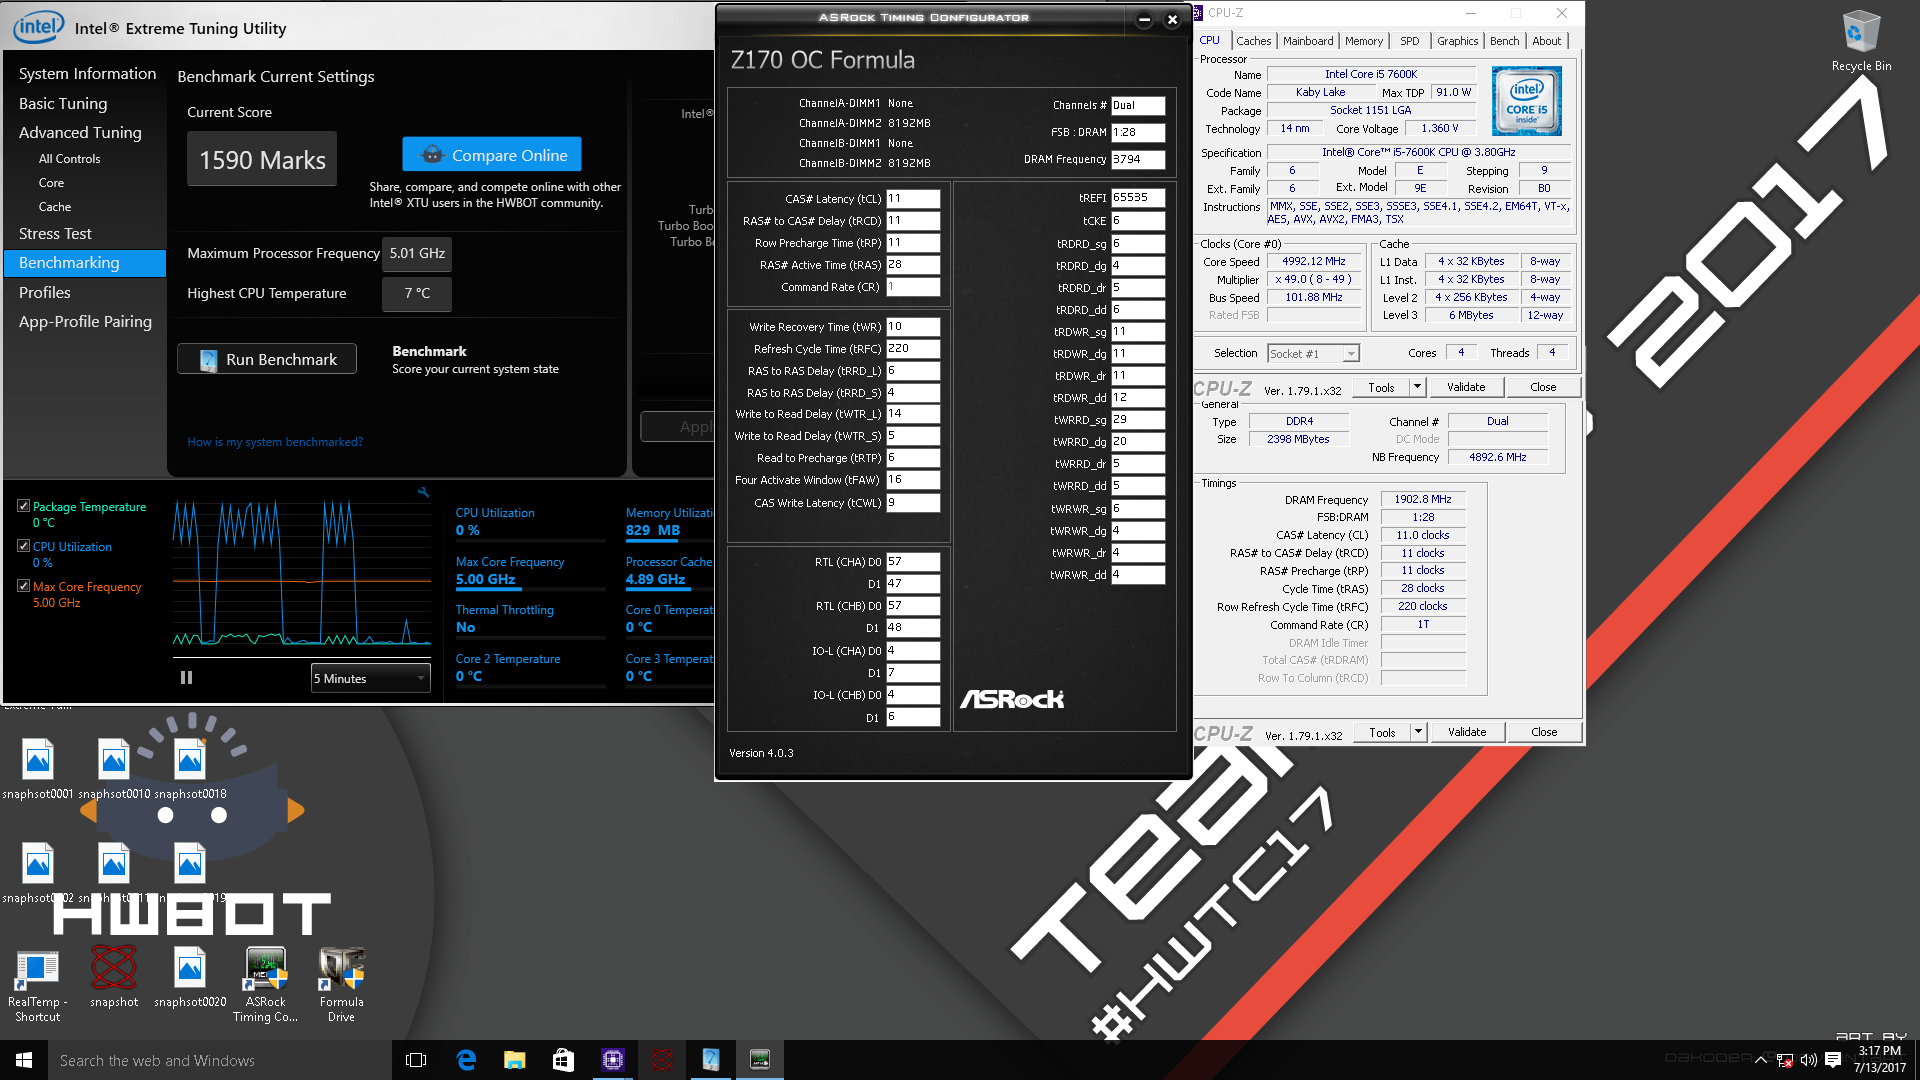
Task: Toggle CPU Utilization monitor checkbox
Action: tap(23, 546)
